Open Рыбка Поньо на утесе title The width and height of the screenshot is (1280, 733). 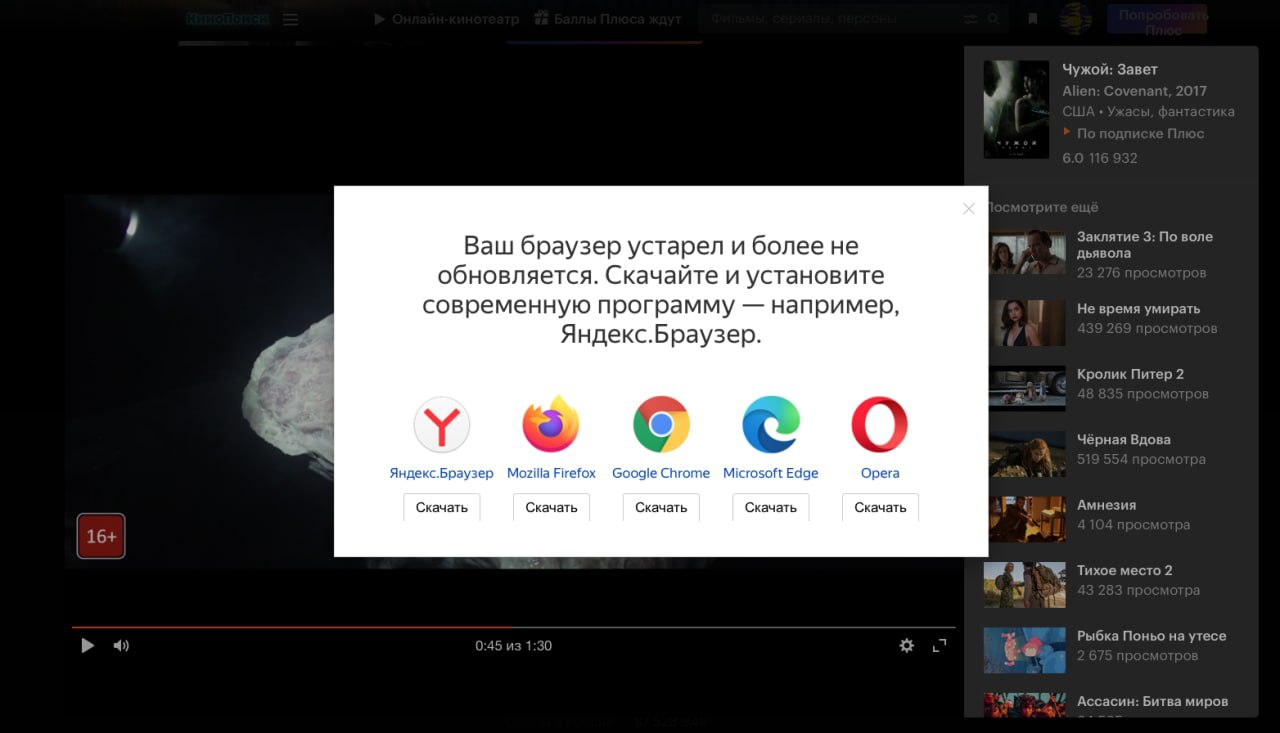[1152, 636]
